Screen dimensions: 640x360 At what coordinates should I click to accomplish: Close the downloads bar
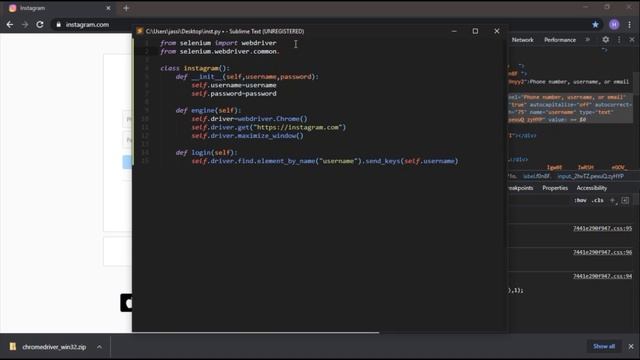tap(631, 347)
